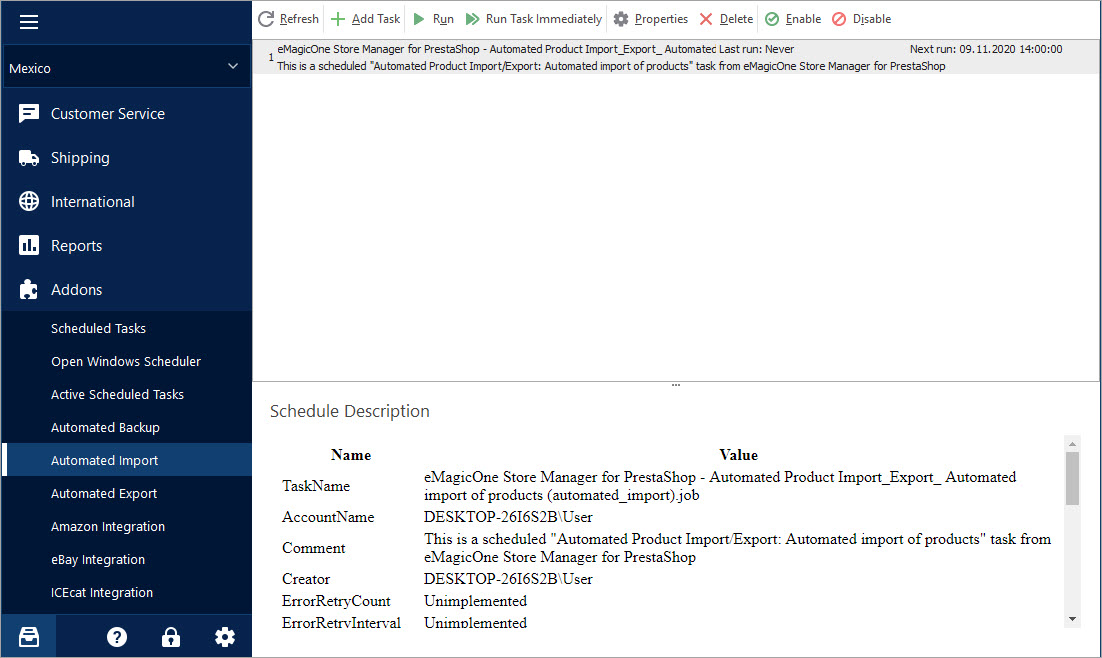This screenshot has height=658, width=1102.
Task: Click the lock icon
Action: (x=171, y=637)
